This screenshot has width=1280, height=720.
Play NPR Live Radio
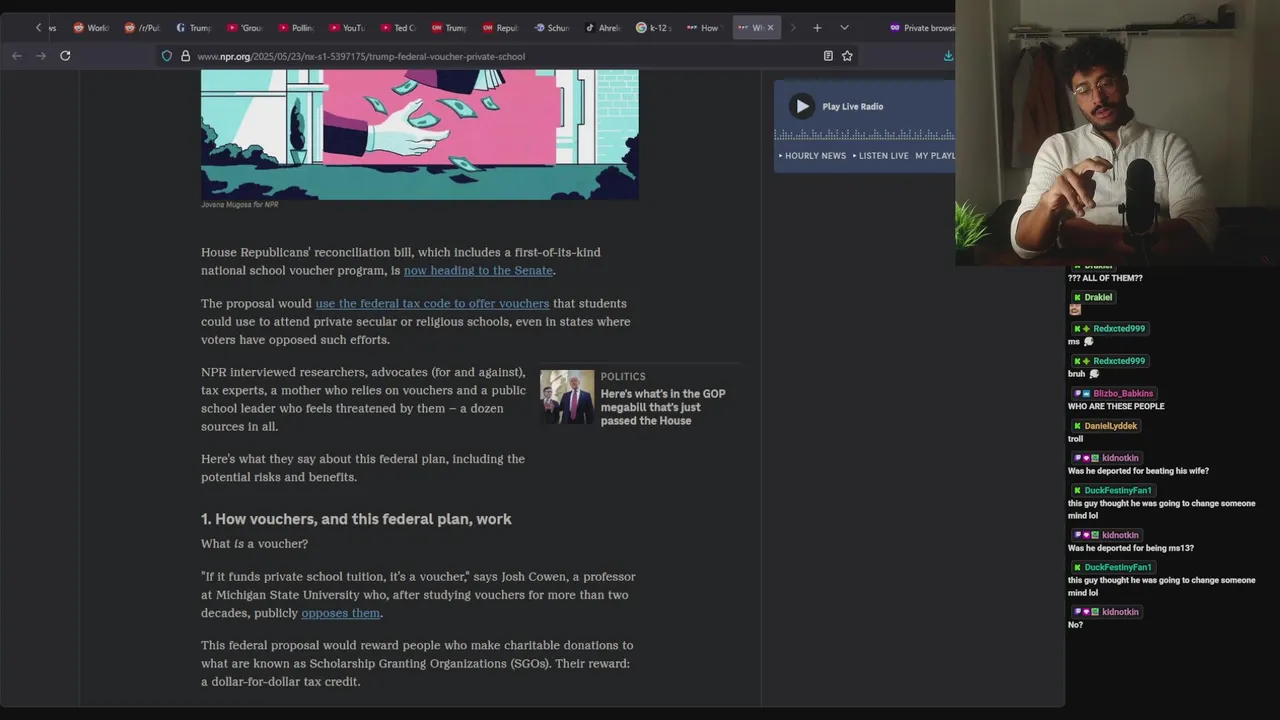802,106
